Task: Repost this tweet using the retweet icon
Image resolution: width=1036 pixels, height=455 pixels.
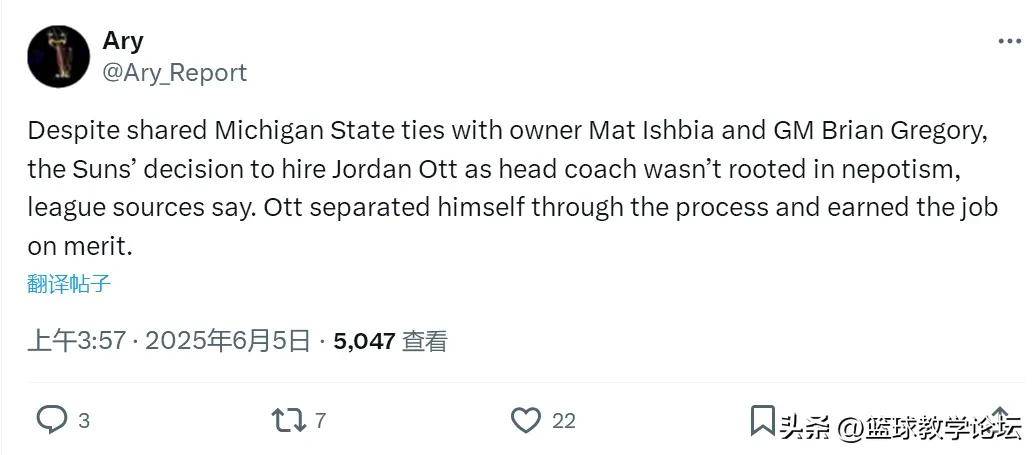Action: point(288,420)
